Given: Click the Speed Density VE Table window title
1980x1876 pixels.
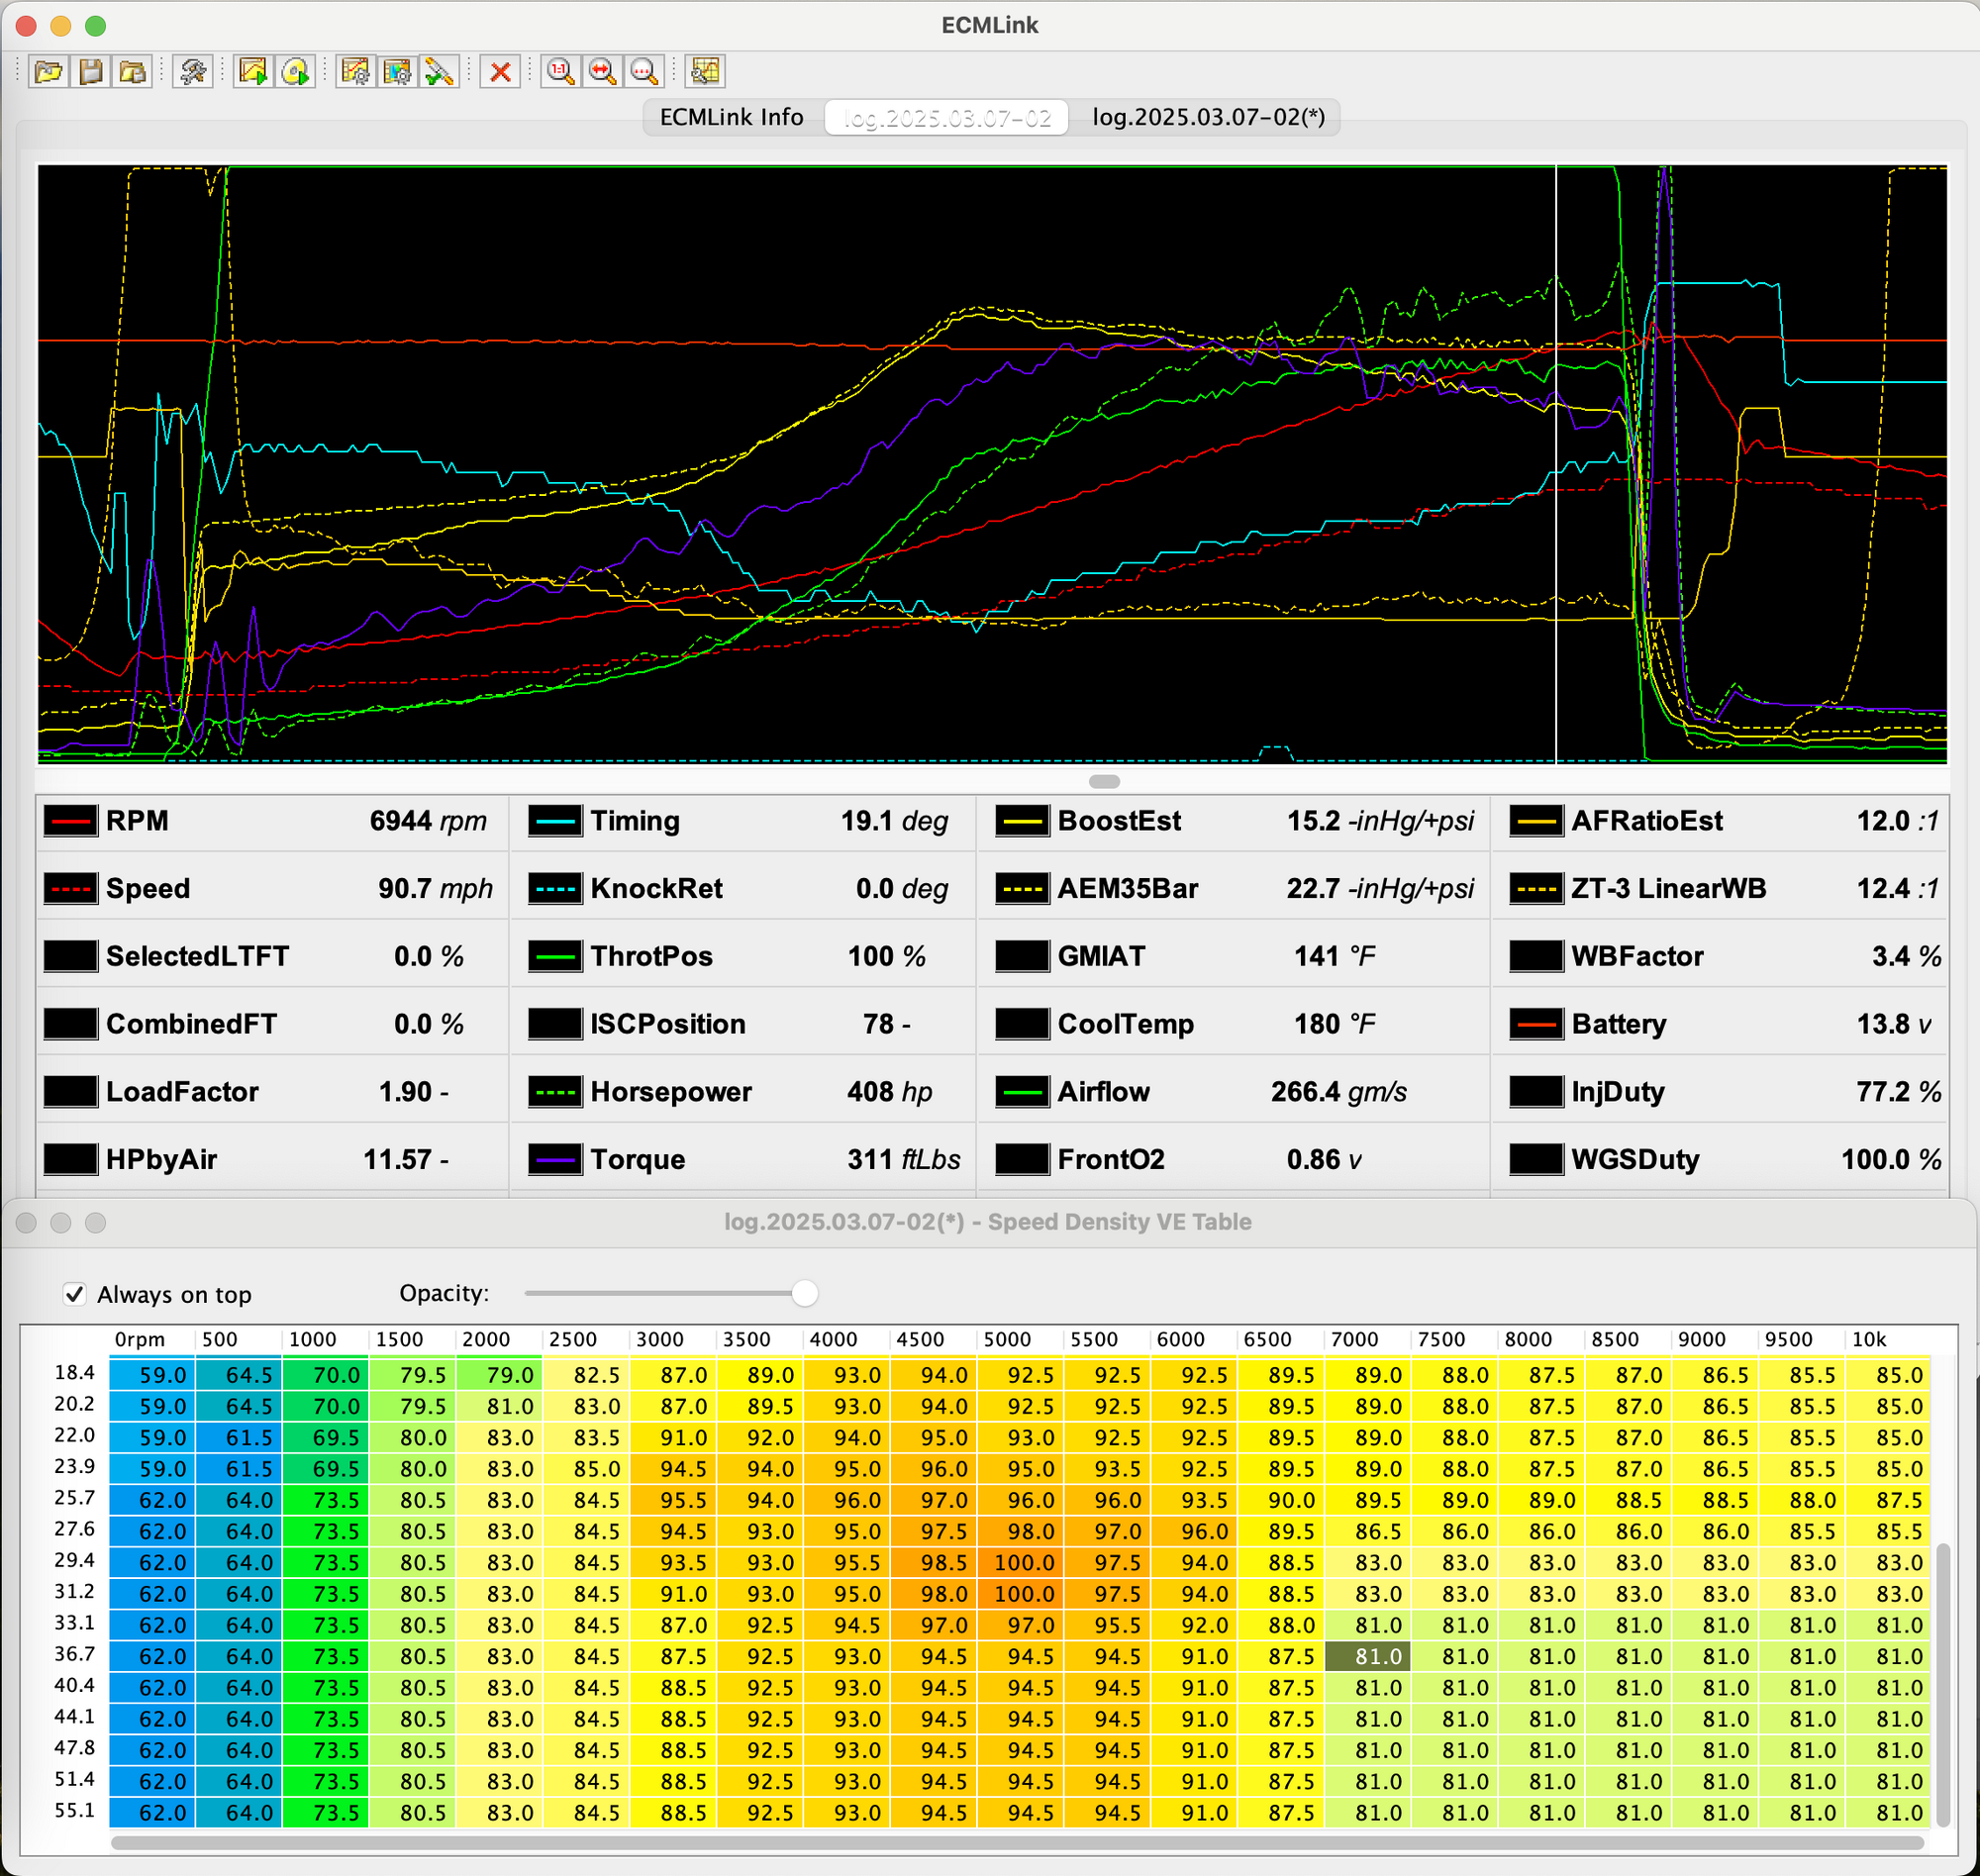Looking at the screenshot, I should 988,1222.
